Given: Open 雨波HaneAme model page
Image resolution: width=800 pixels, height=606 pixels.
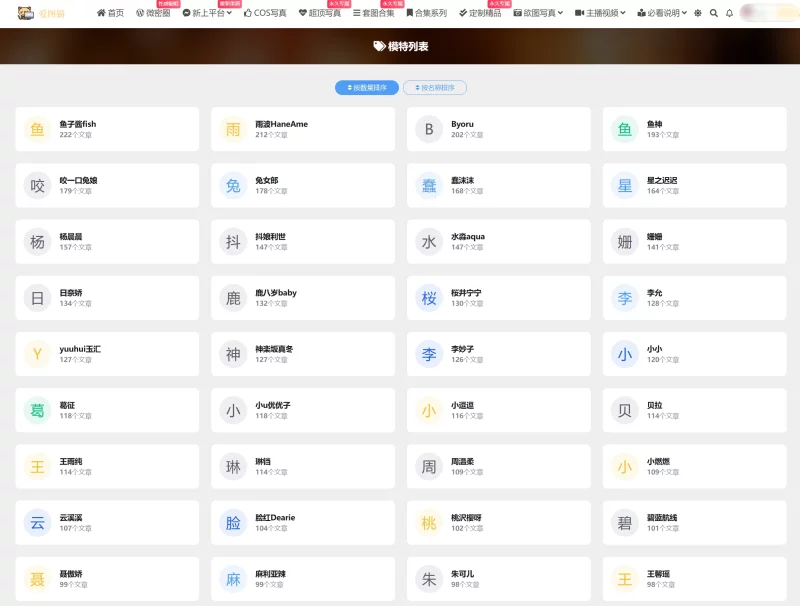Looking at the screenshot, I should (281, 124).
